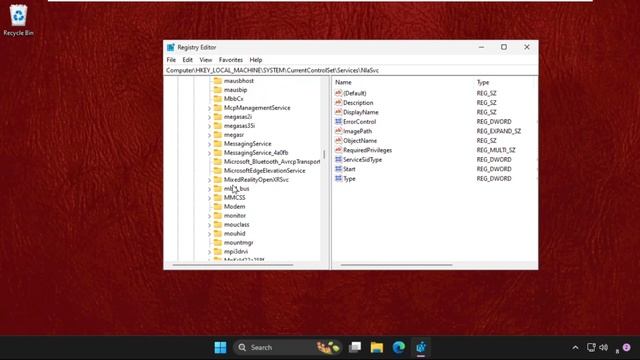
Task: Expand the megasas35i key
Action: [209, 126]
